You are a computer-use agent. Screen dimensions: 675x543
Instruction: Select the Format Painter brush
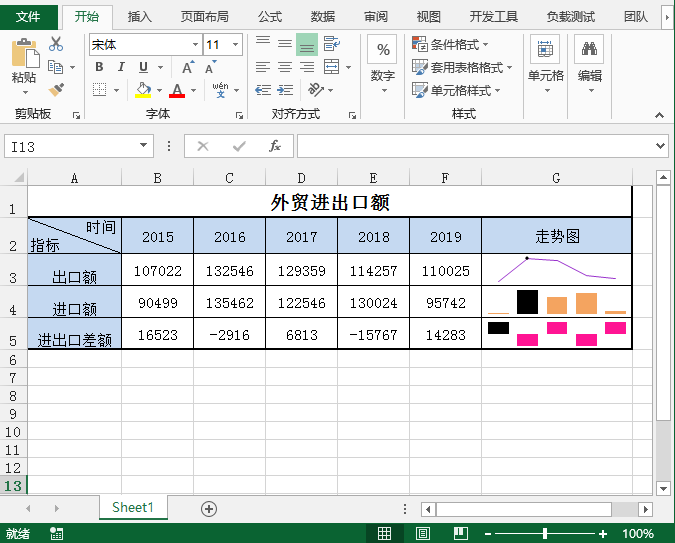pyautogui.click(x=56, y=89)
